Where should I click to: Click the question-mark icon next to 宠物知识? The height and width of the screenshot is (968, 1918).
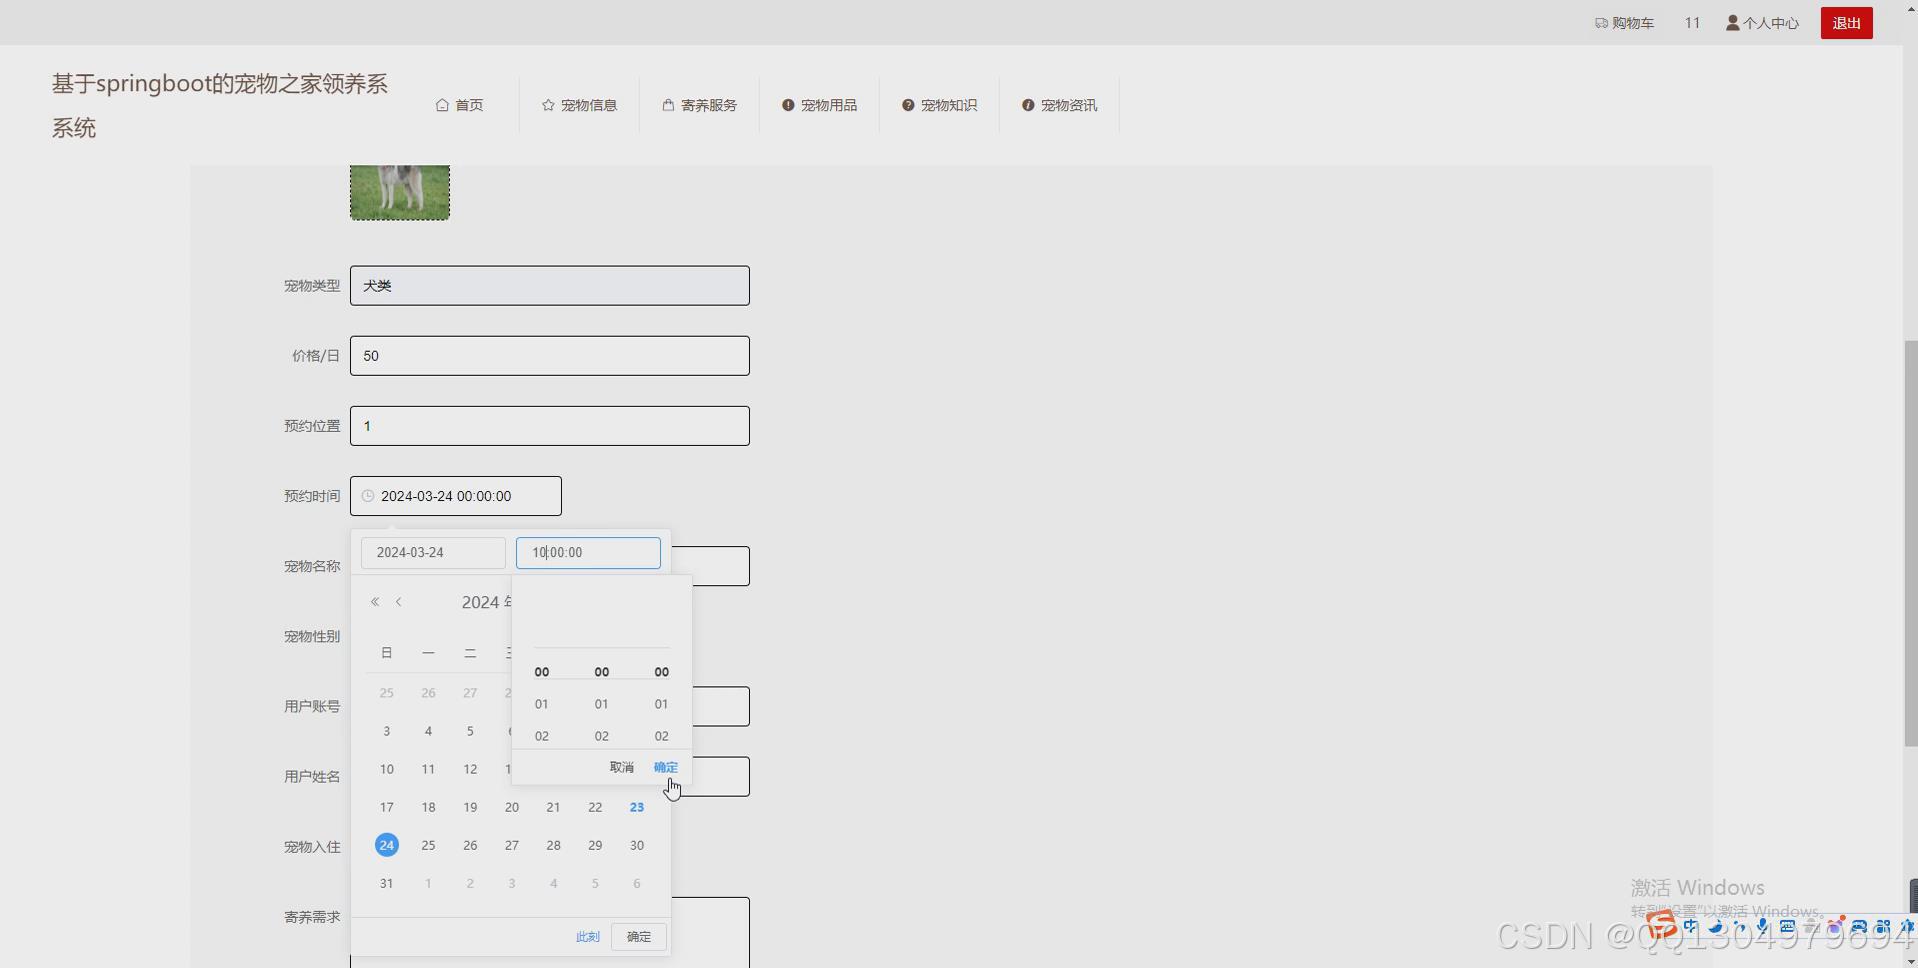point(908,104)
